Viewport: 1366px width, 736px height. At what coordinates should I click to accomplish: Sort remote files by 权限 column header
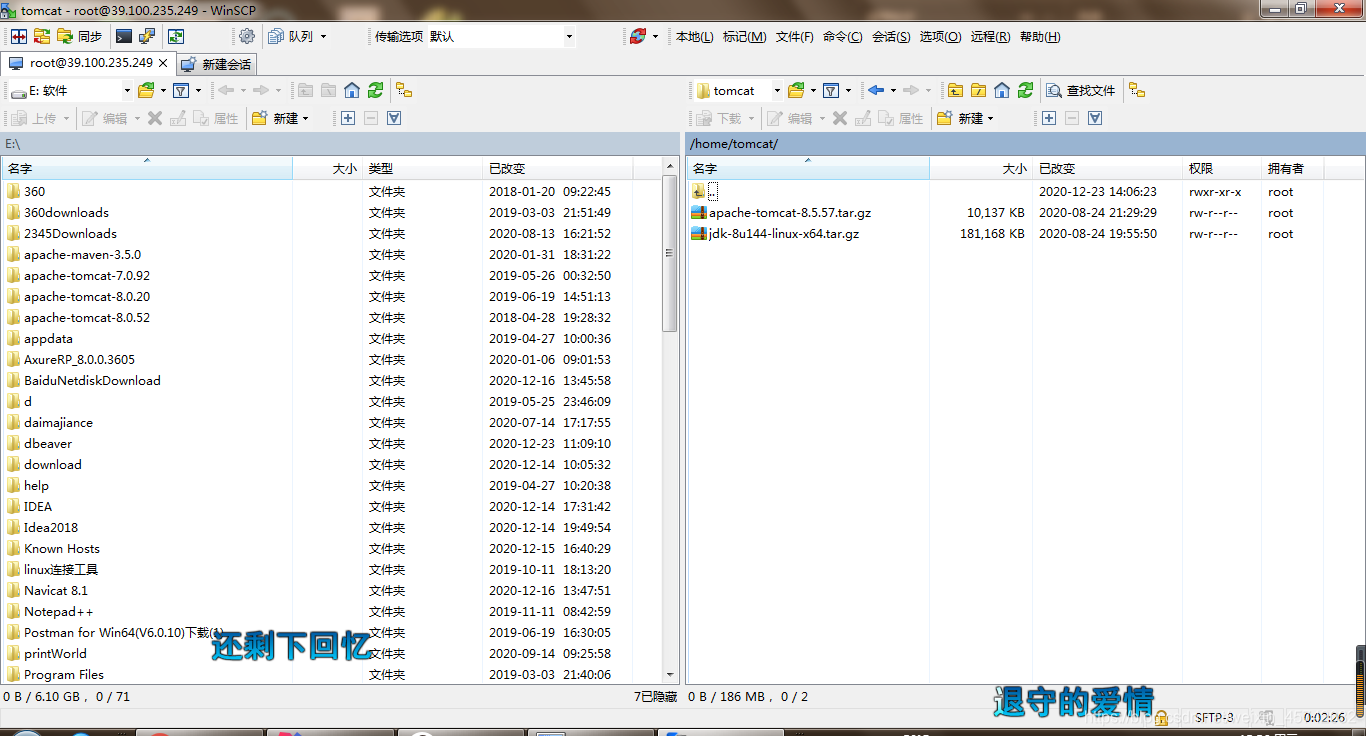pos(1221,168)
